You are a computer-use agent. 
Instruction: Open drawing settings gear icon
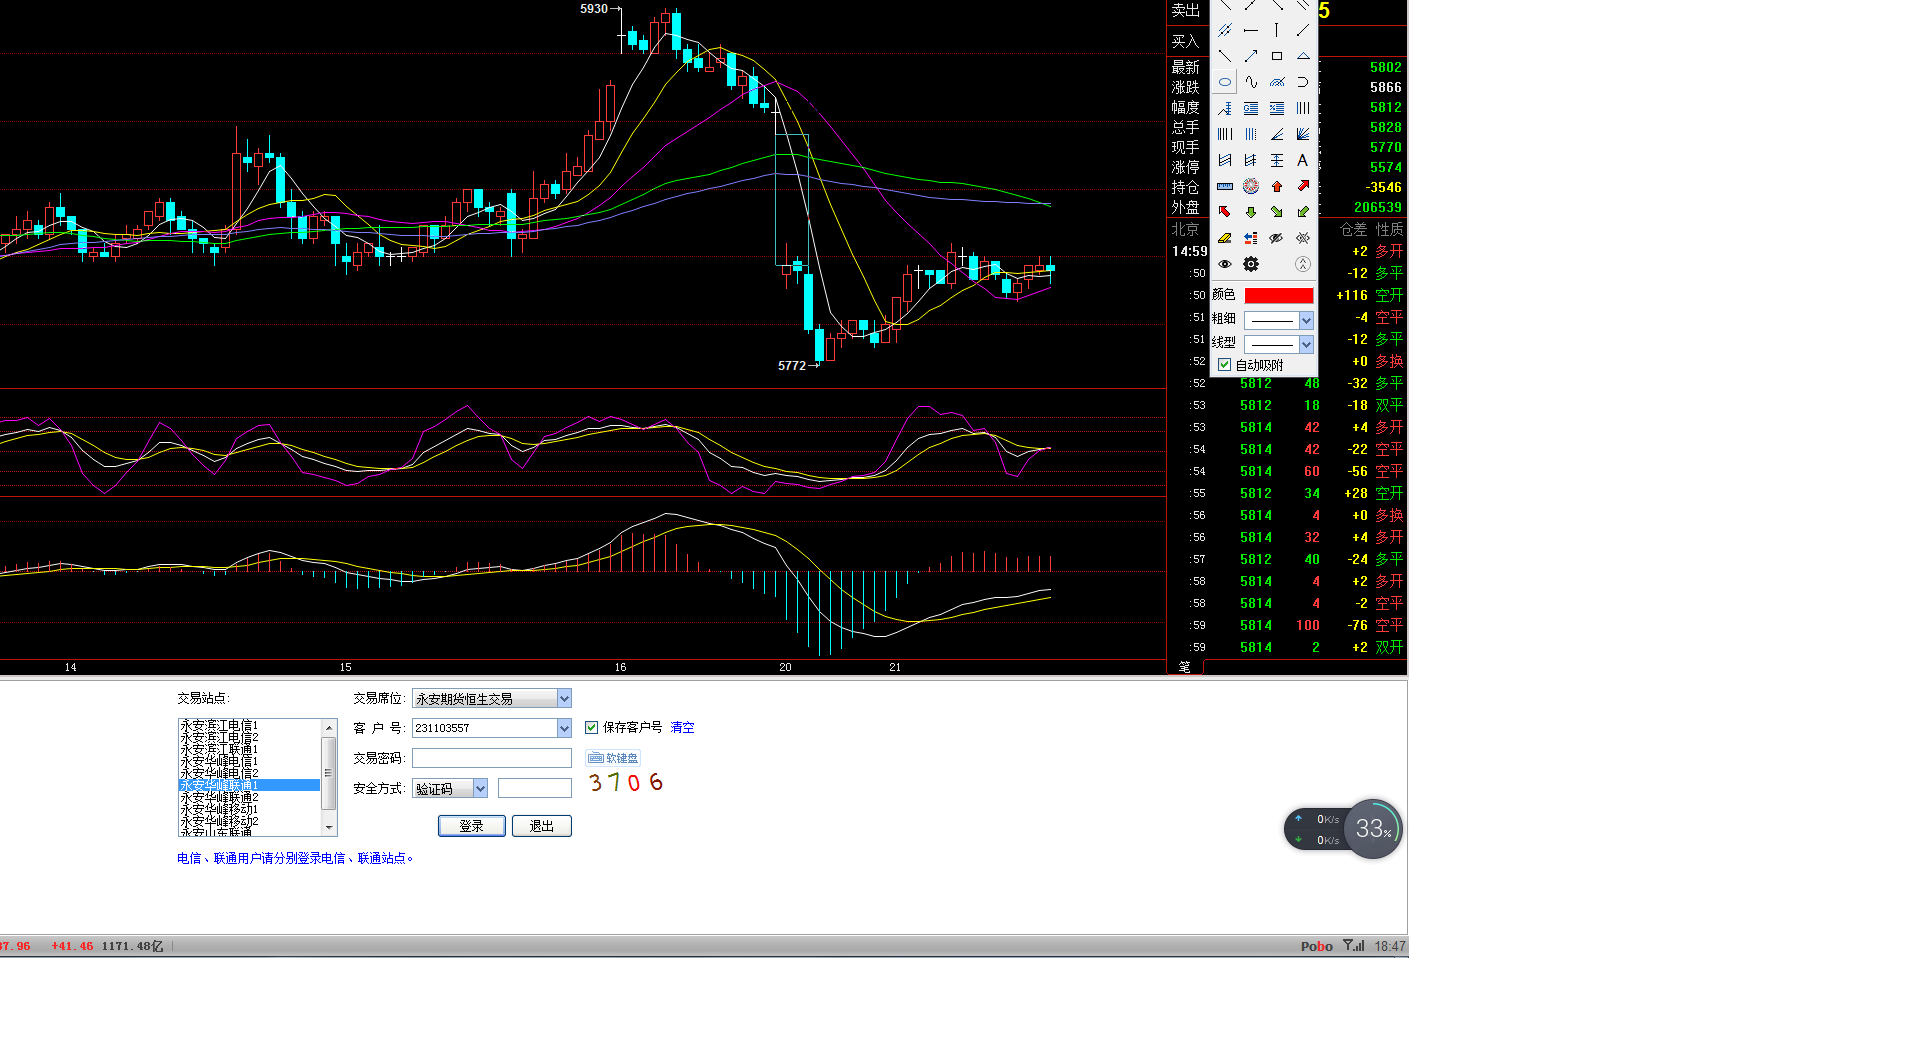(x=1250, y=264)
